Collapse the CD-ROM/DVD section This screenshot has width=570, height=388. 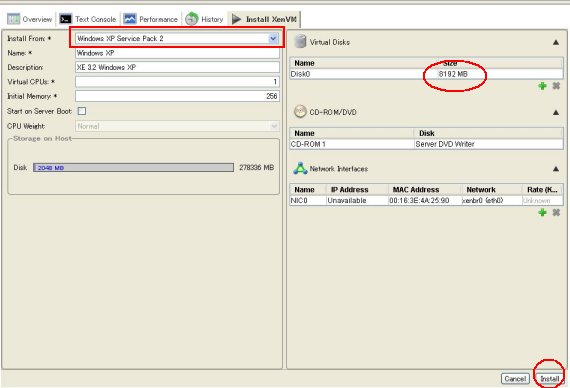pos(556,113)
